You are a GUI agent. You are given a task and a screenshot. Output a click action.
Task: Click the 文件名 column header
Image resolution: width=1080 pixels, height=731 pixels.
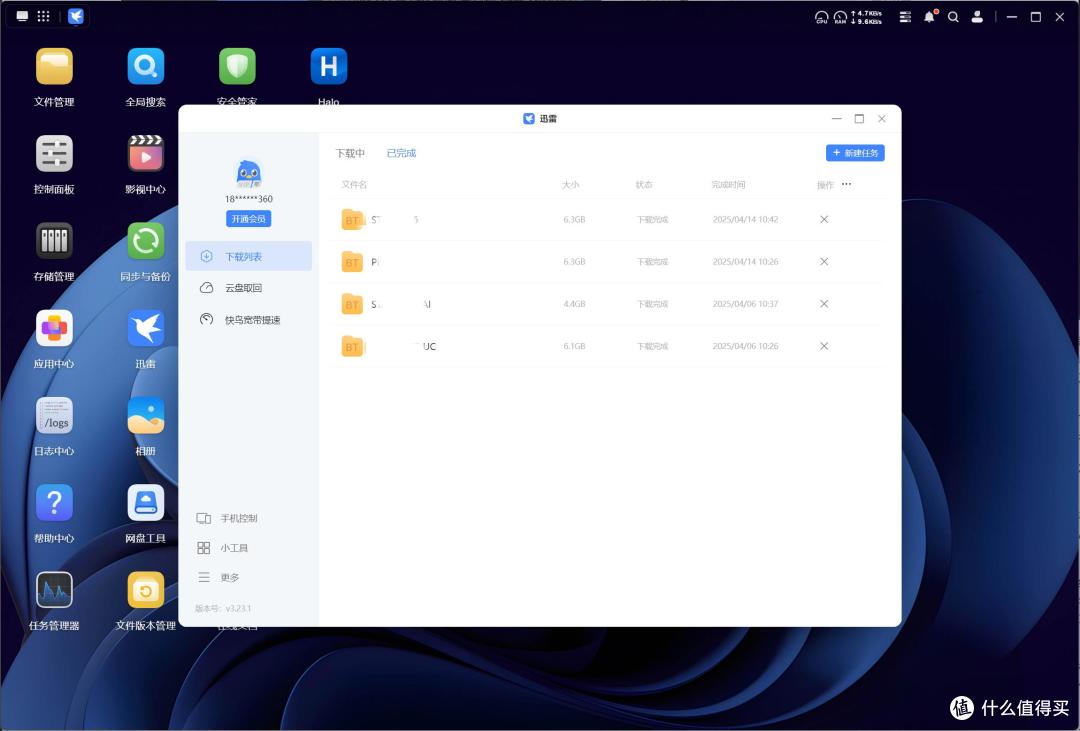[x=354, y=185]
